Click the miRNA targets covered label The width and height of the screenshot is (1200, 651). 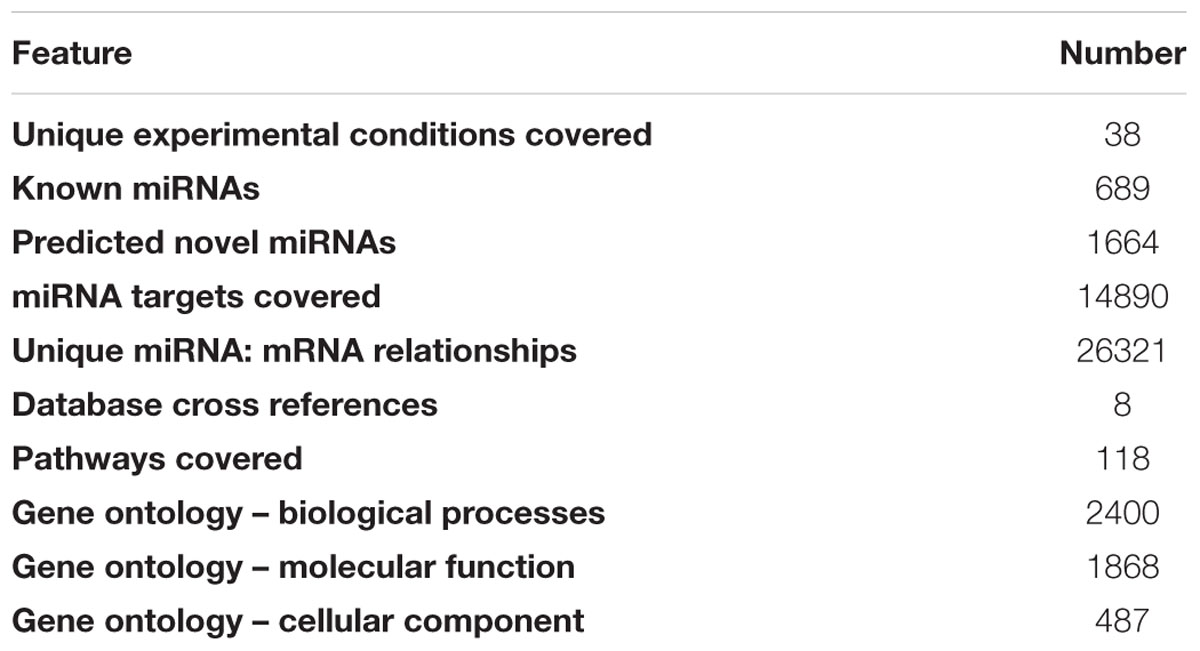[196, 296]
